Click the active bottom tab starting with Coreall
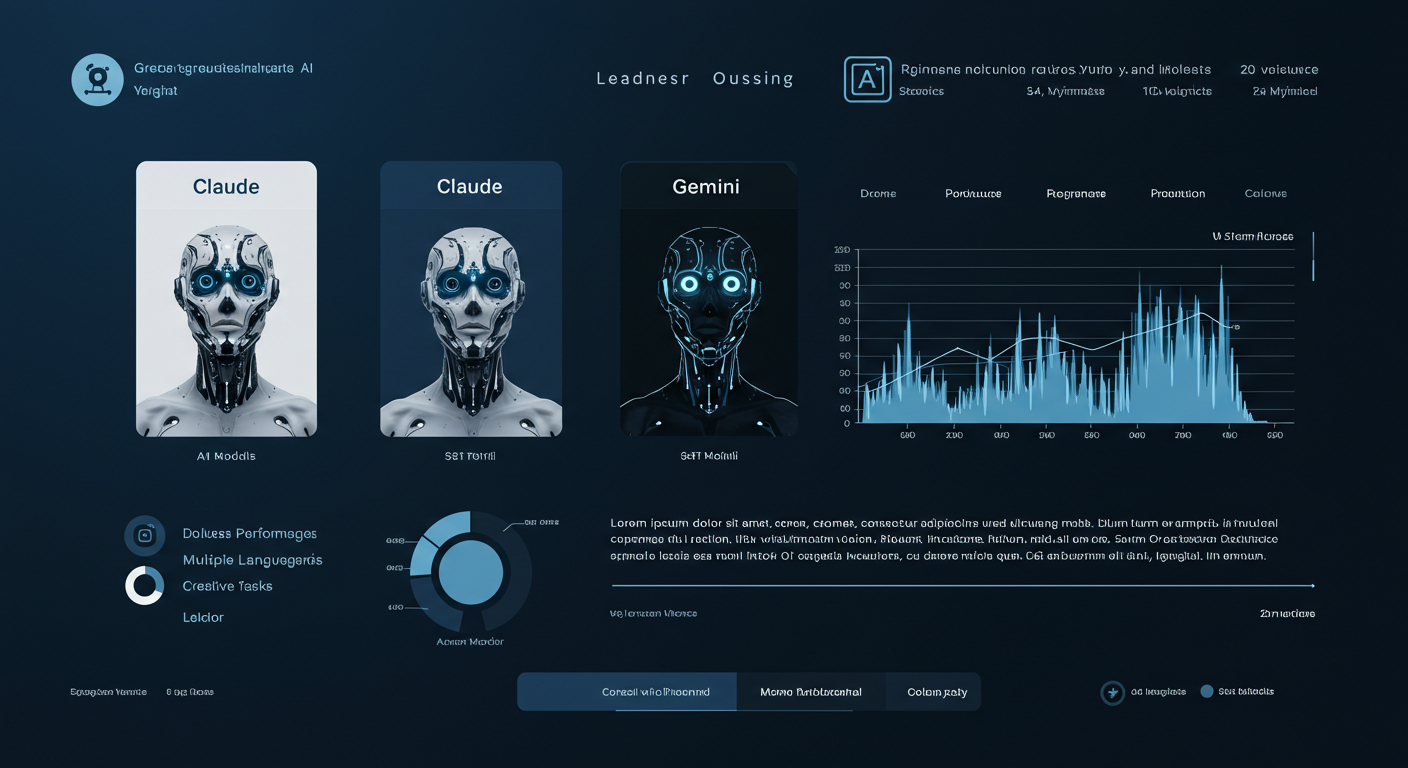1408x768 pixels. pyautogui.click(x=627, y=692)
